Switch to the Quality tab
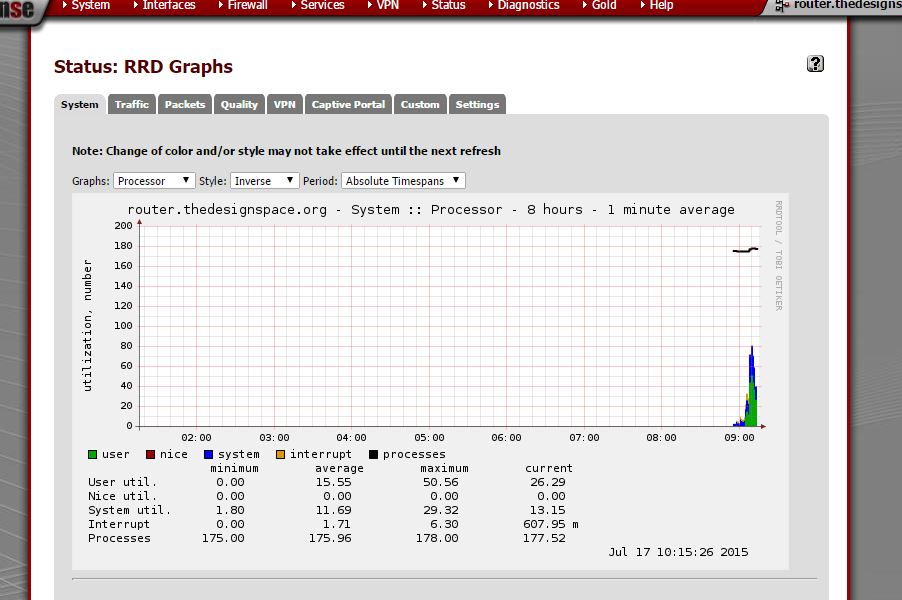The image size is (902, 600). tap(240, 105)
